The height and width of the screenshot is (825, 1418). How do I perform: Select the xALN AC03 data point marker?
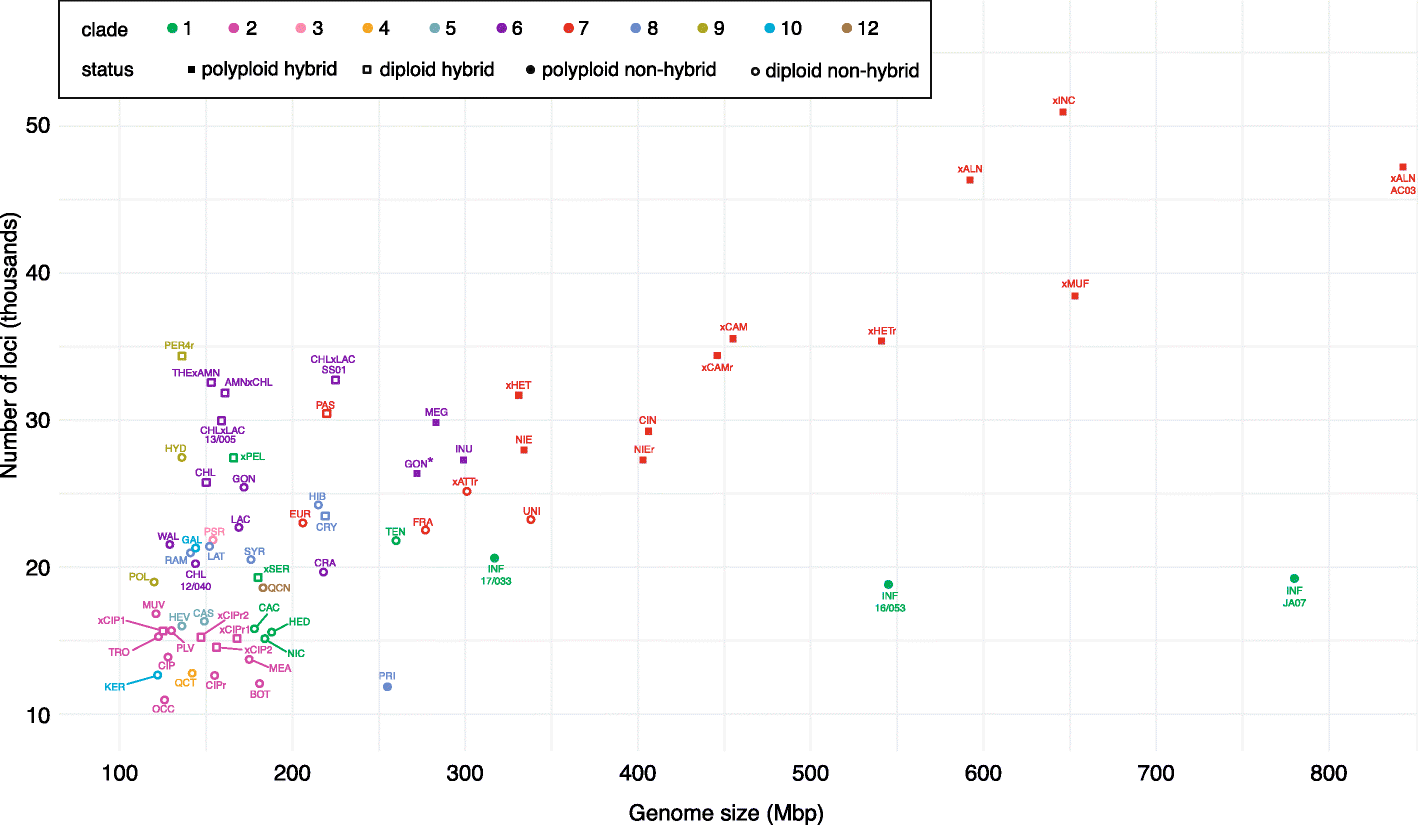tap(1403, 167)
